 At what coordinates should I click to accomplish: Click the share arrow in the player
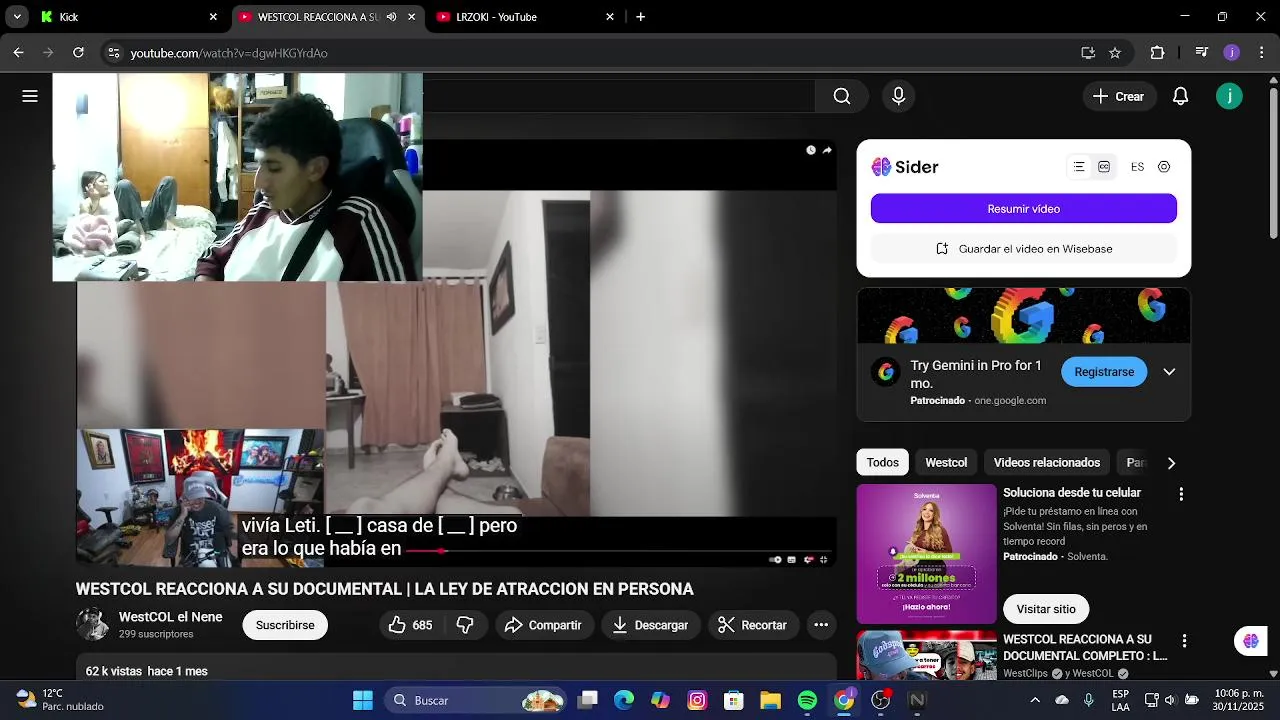pyautogui.click(x=827, y=150)
